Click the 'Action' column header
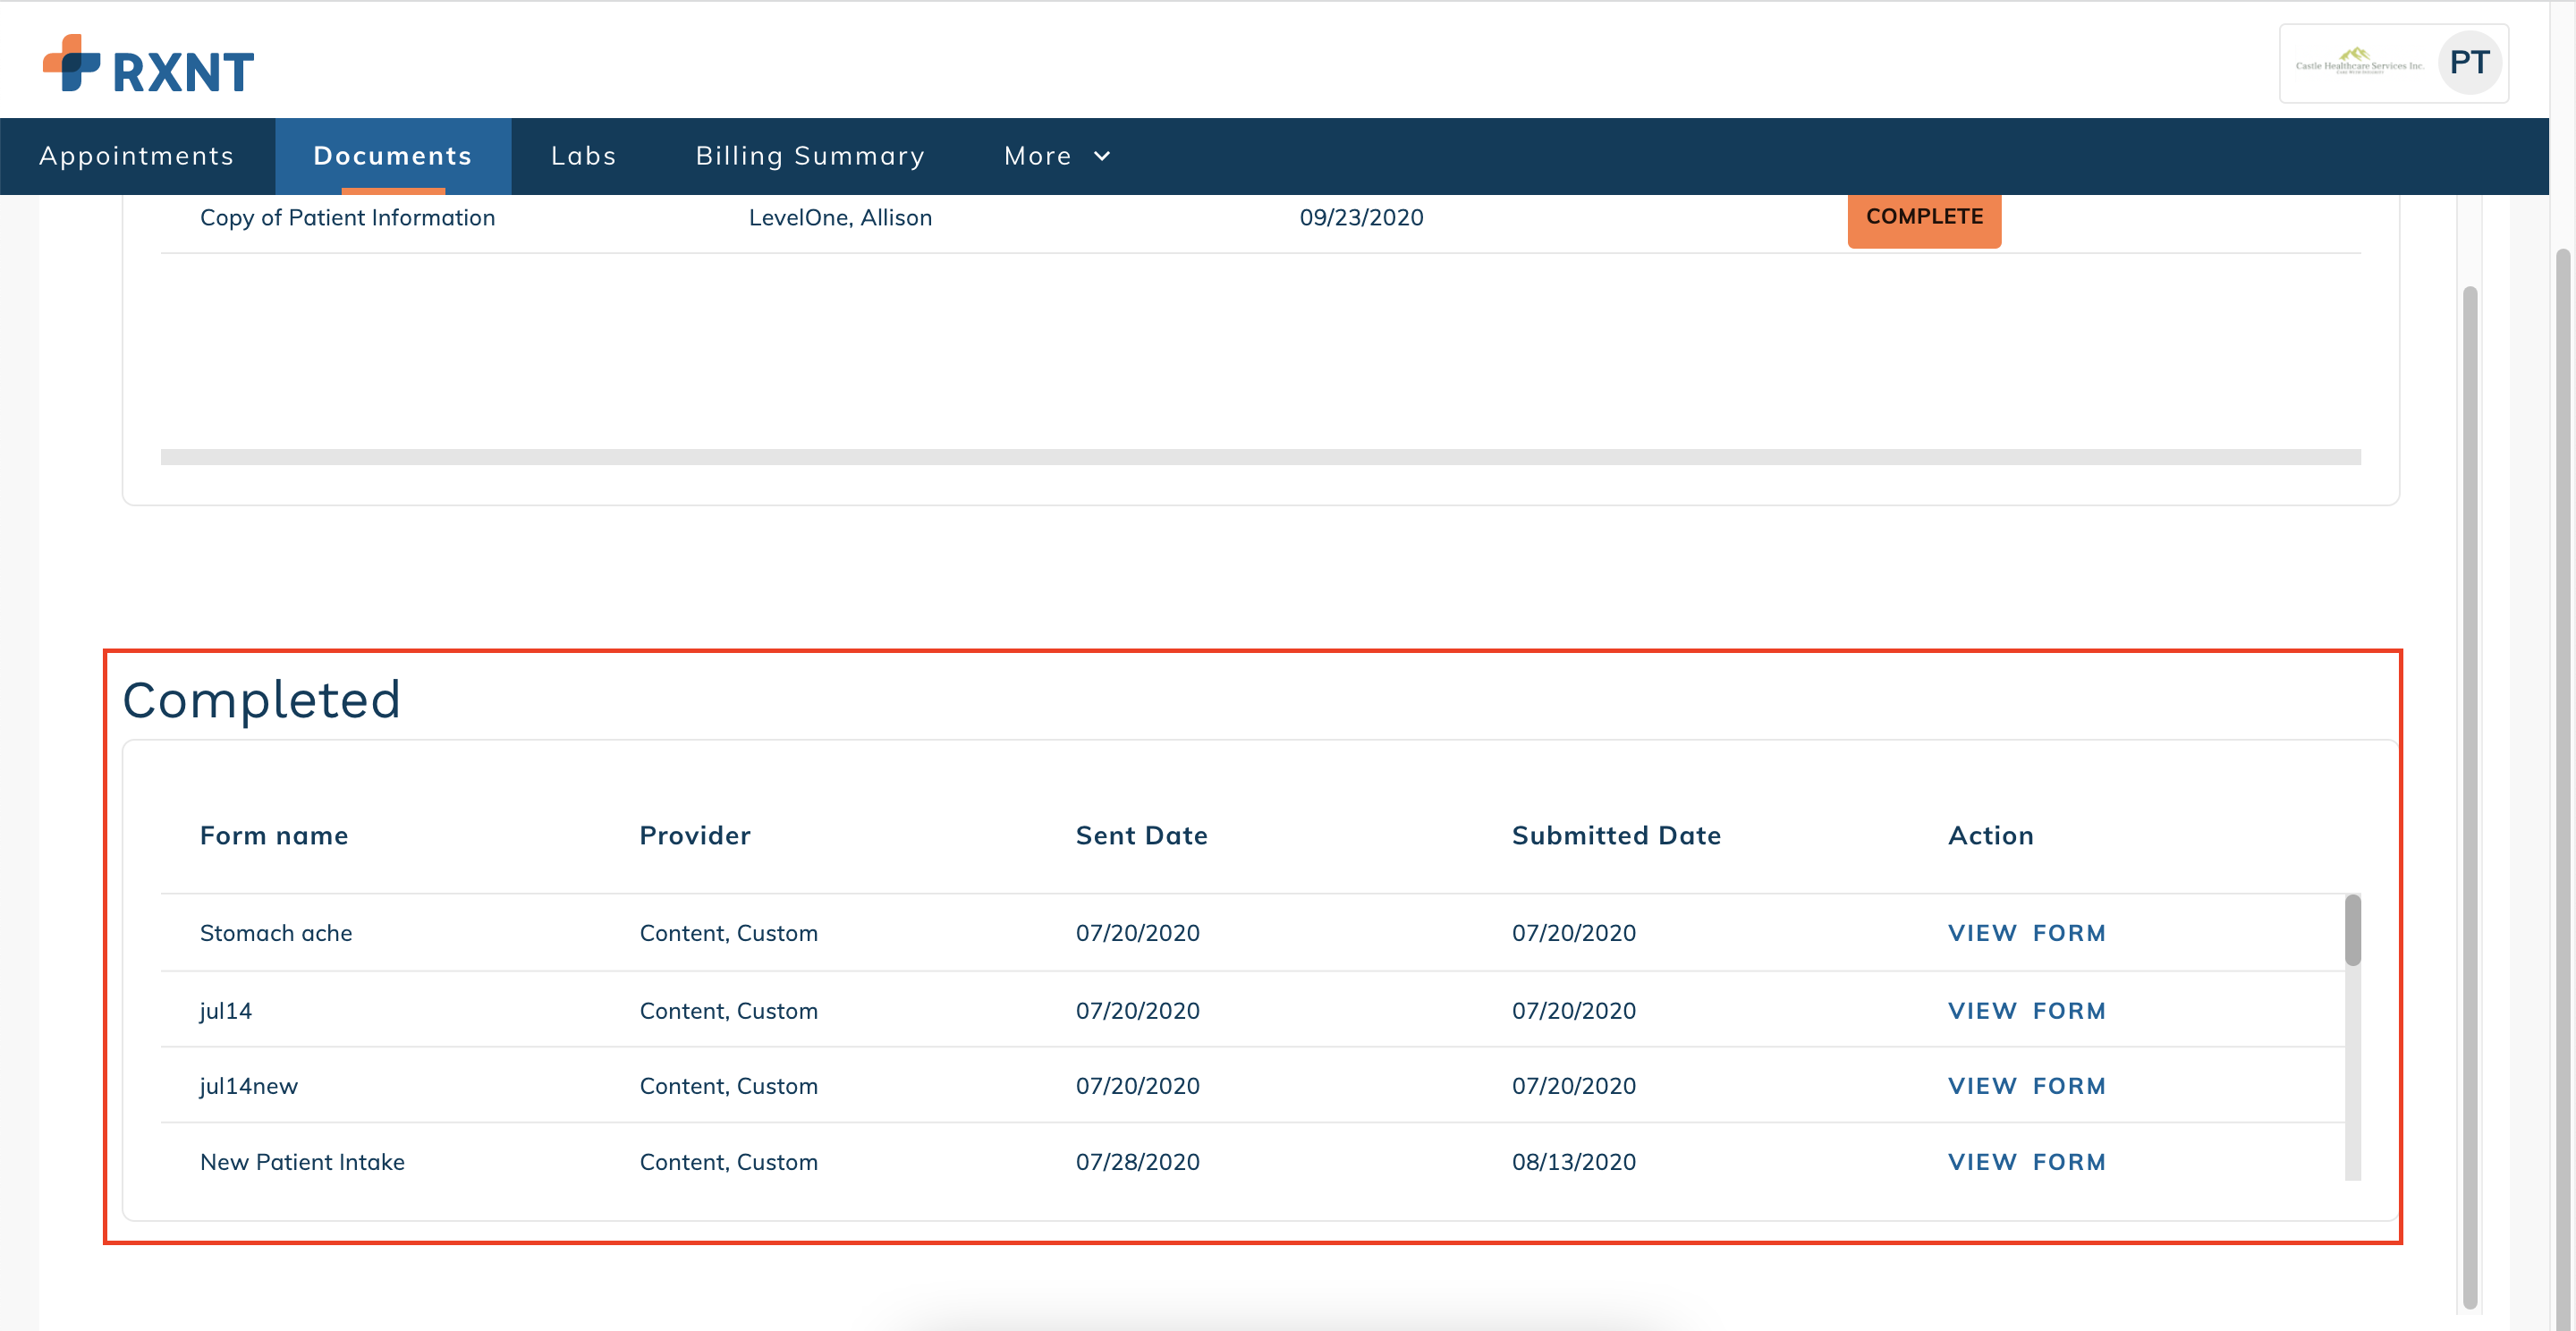Viewport: 2576px width, 1331px height. (x=1990, y=836)
